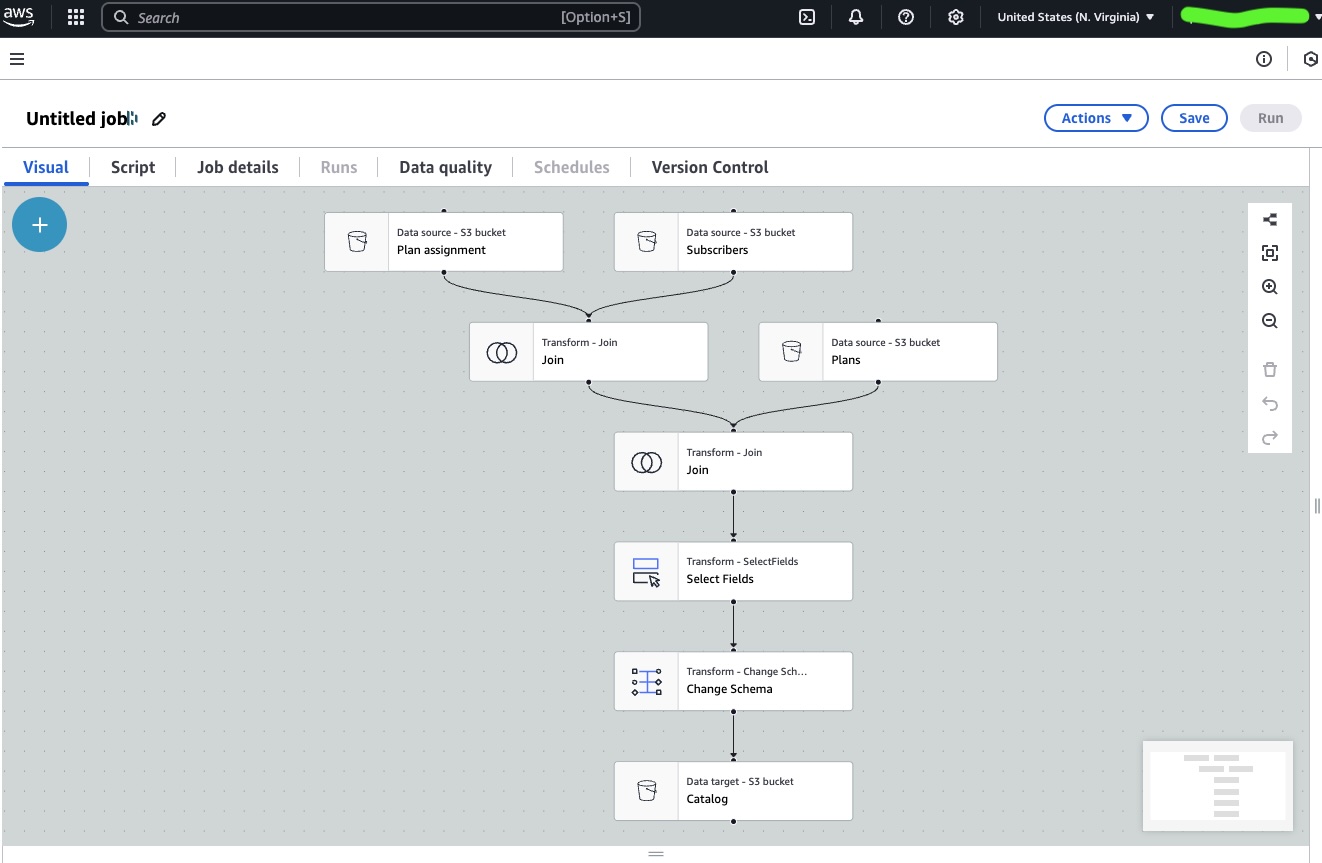
Task: Open the hamburger menu below the navbar
Action: point(17,59)
